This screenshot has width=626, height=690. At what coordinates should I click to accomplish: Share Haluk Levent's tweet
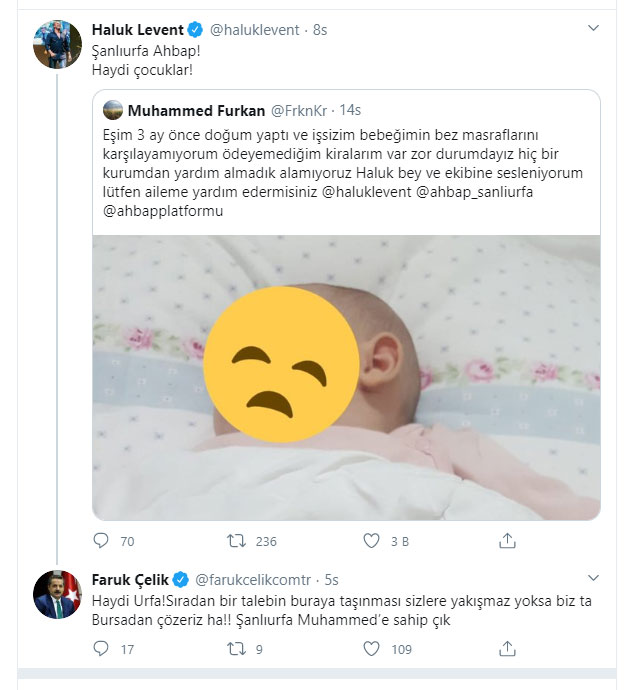click(507, 541)
